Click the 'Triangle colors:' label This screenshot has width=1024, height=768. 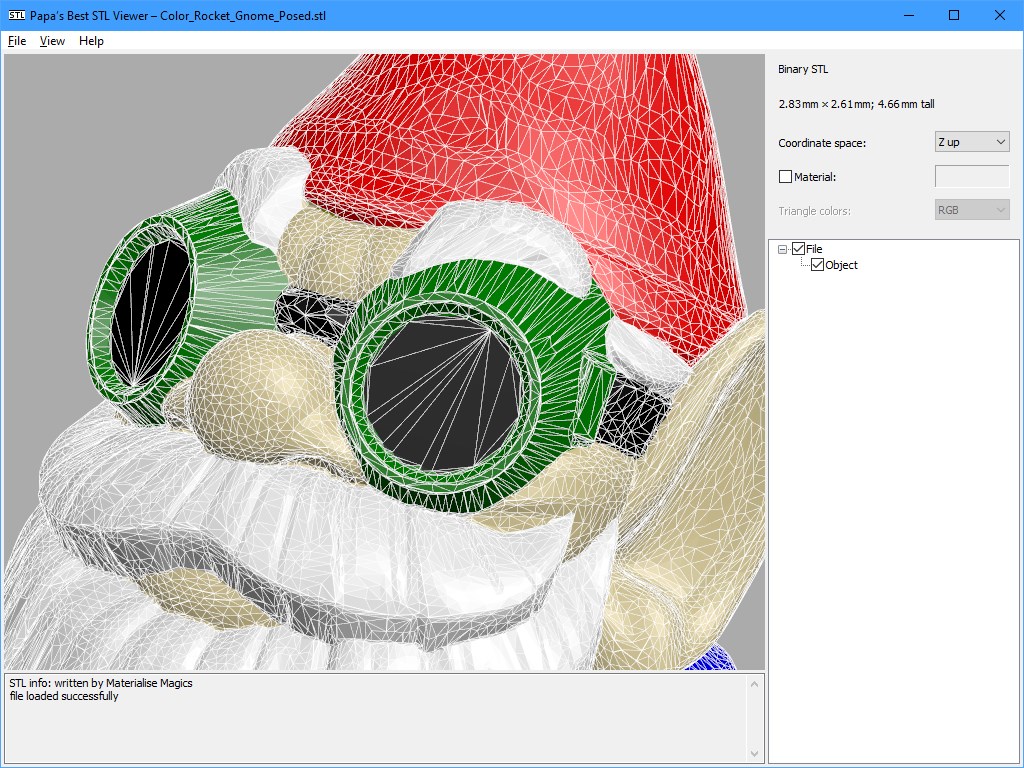814,211
